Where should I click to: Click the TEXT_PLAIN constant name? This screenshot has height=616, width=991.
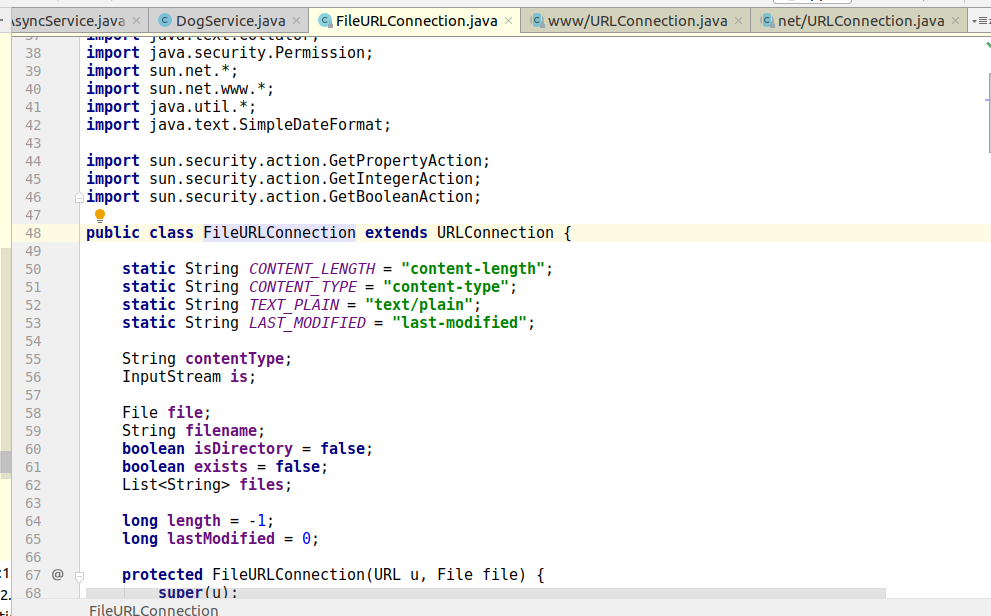pos(294,305)
